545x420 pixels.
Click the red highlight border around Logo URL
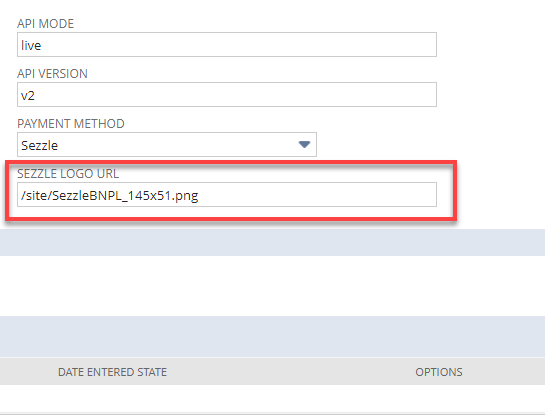click(231, 162)
